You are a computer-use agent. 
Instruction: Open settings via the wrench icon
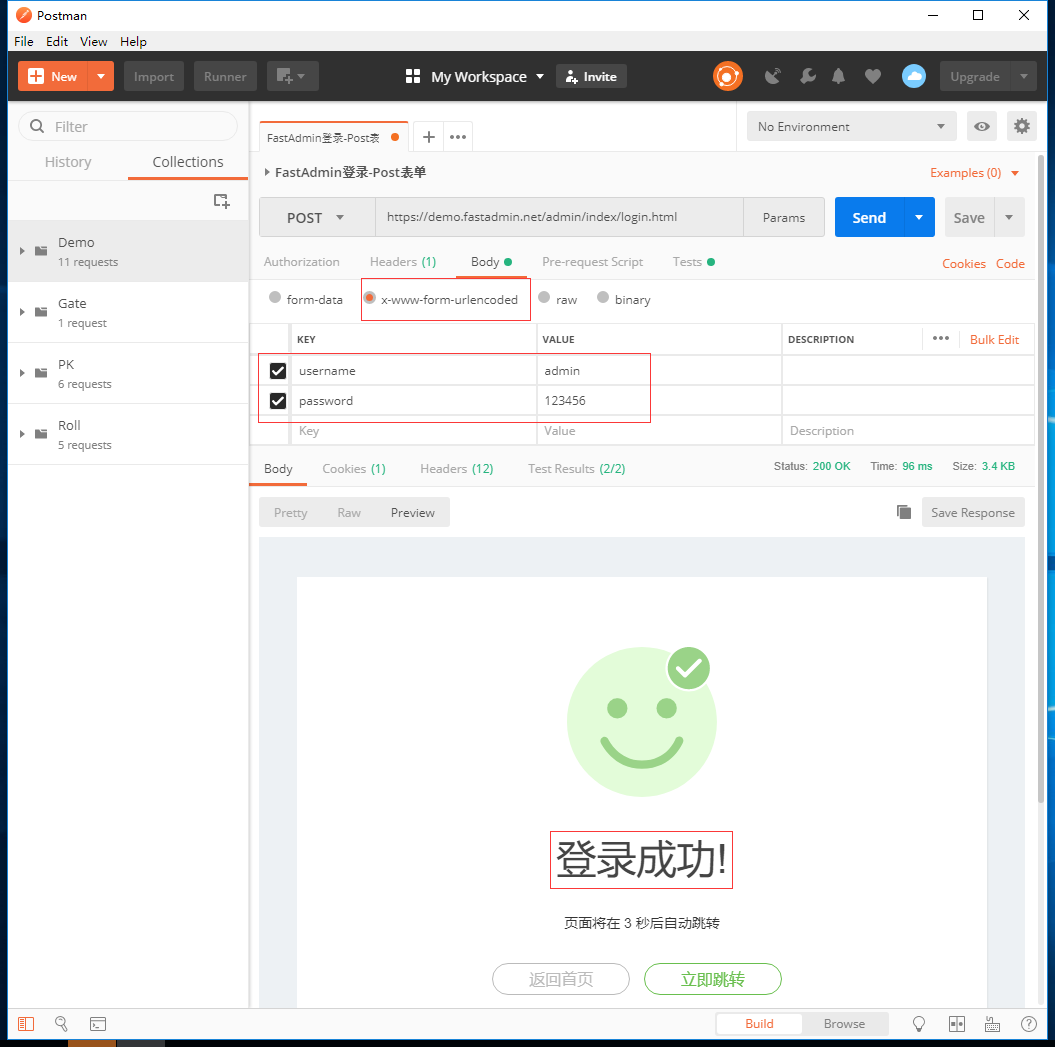click(807, 76)
